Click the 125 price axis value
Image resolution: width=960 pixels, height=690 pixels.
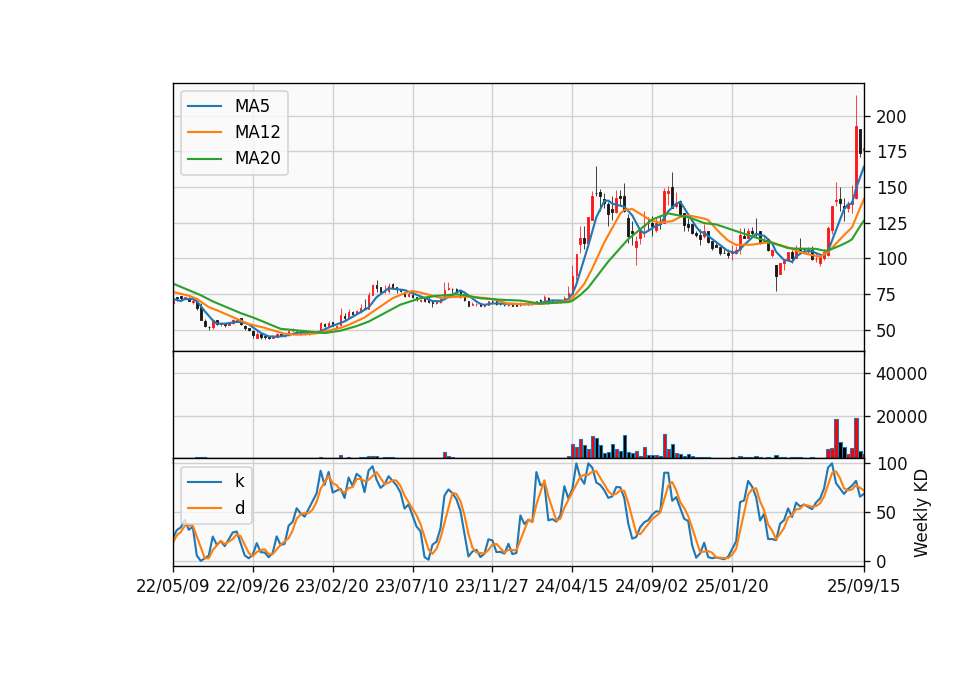[891, 223]
